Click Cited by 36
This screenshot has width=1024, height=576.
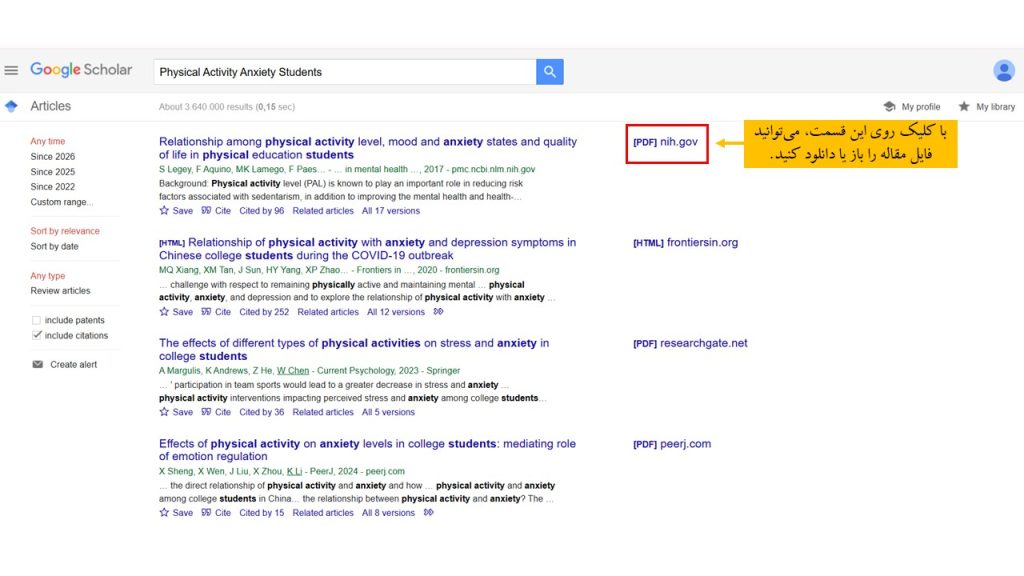click(261, 412)
